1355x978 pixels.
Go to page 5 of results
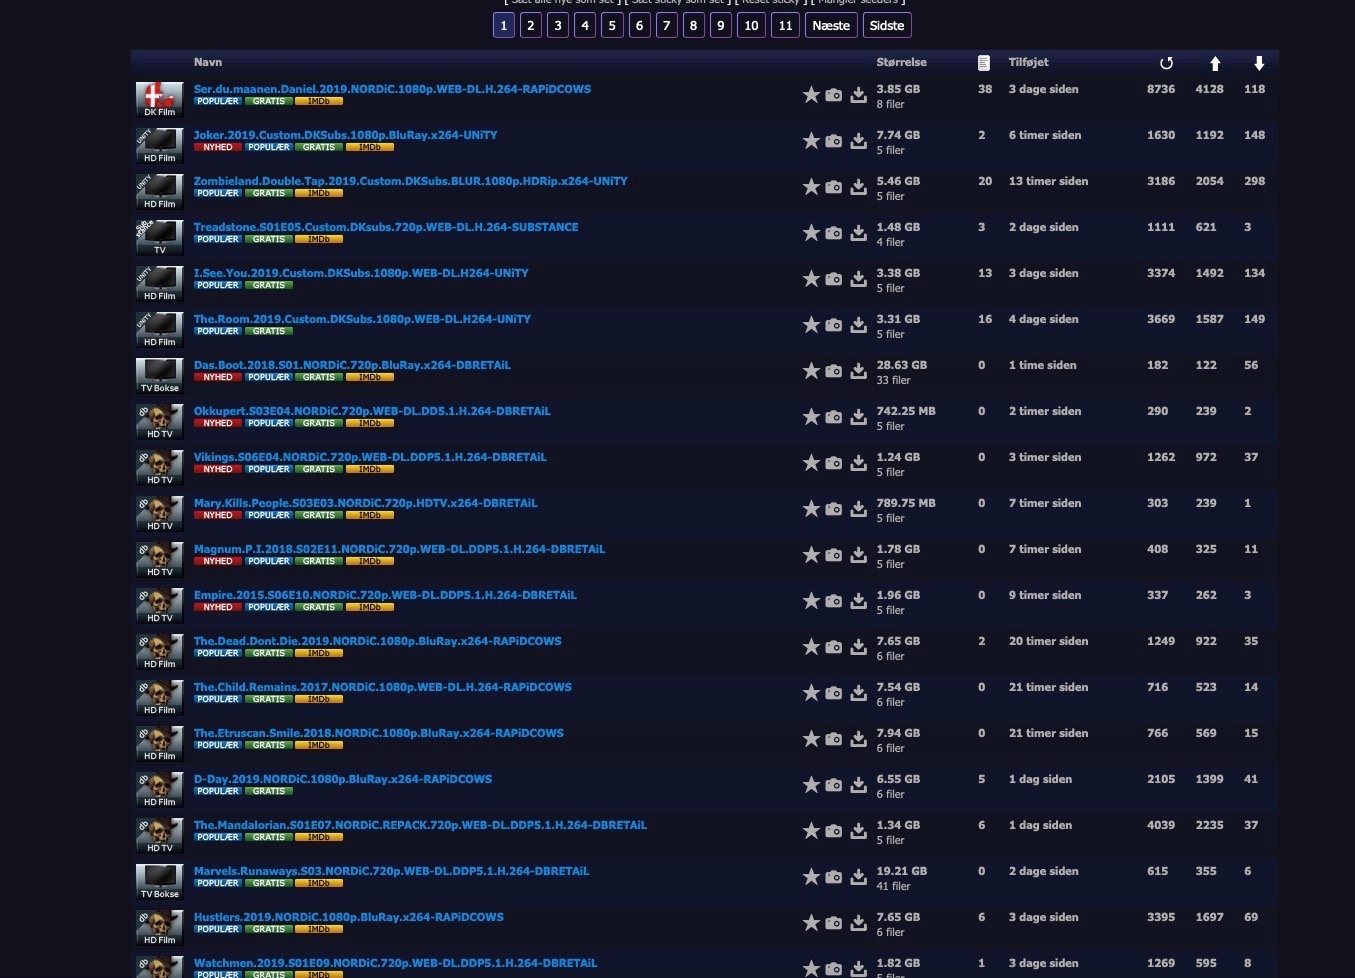(612, 25)
